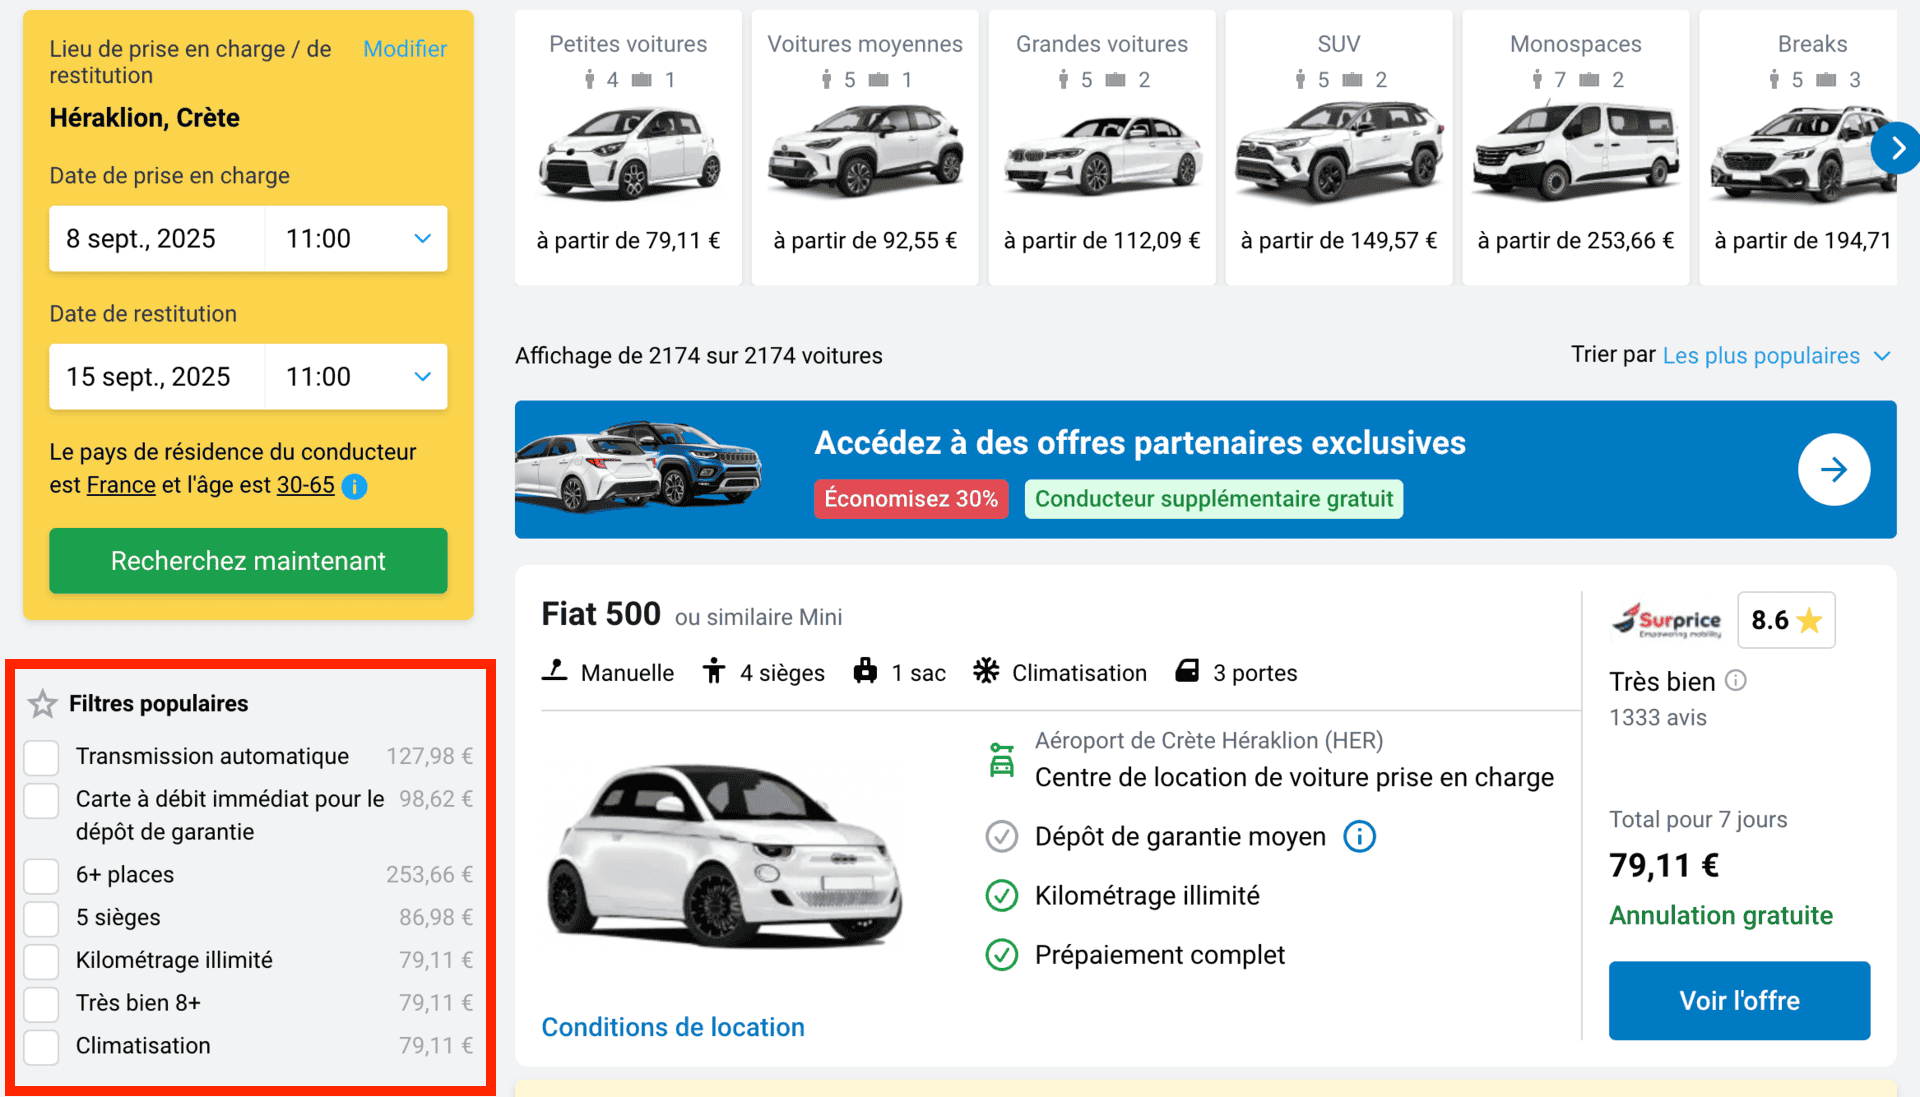This screenshot has width=1920, height=1097.
Task: Open the pickup date field 8 sept., 2025
Action: (157, 238)
